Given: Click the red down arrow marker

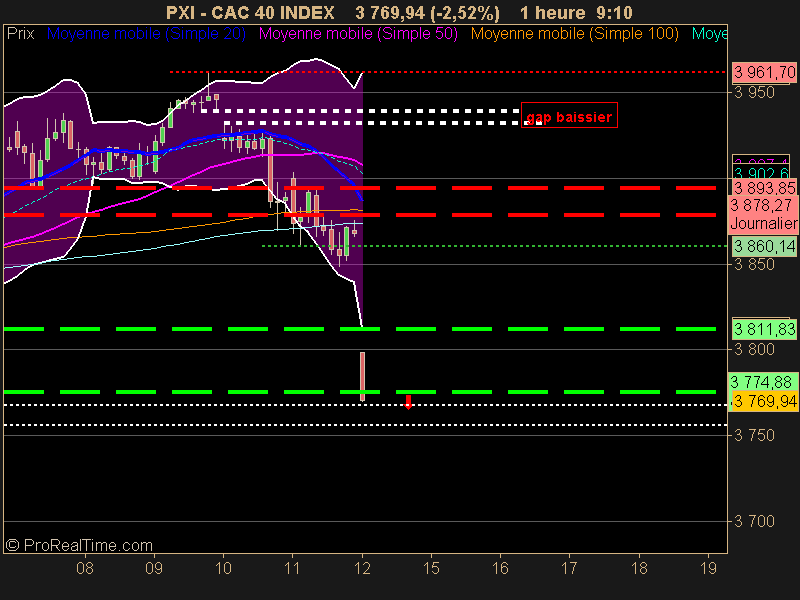Looking at the screenshot, I should click(x=408, y=402).
